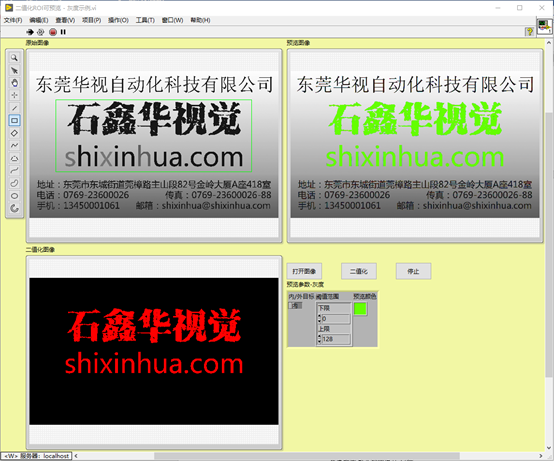
Task: Increment the 下限 lower limit stepper
Action: click(319, 317)
